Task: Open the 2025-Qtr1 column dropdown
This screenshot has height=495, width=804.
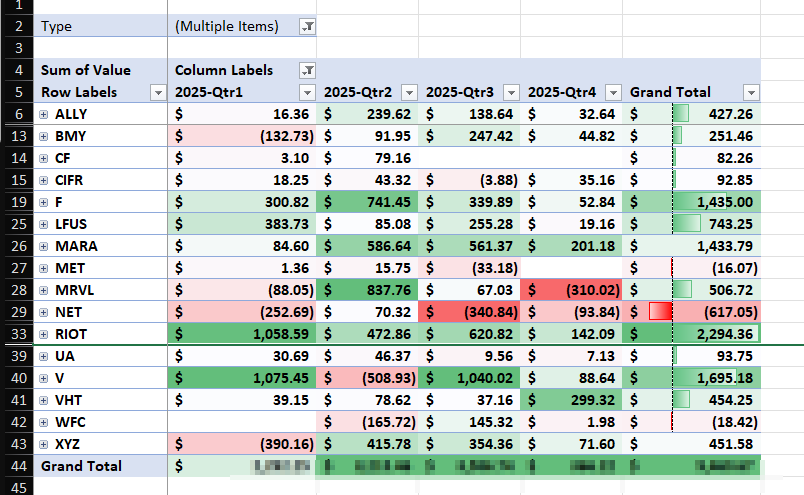Action: (x=307, y=93)
